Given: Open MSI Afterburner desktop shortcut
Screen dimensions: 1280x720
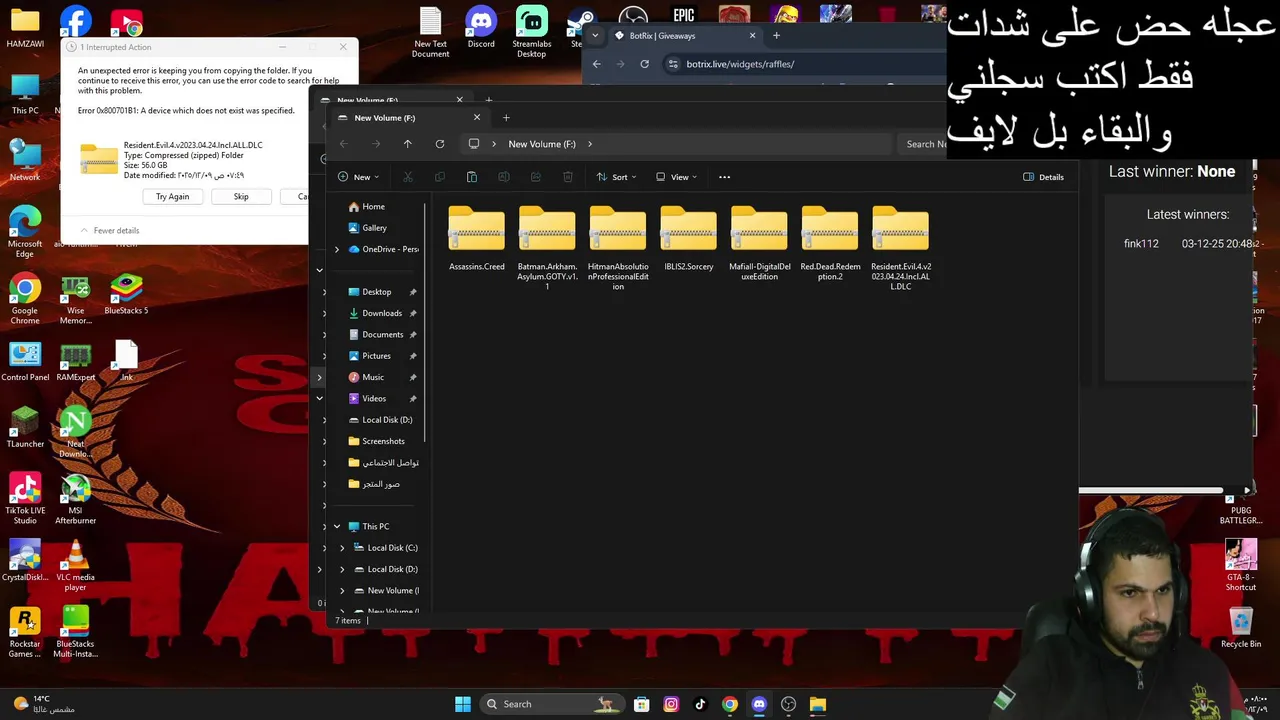Looking at the screenshot, I should [x=75, y=500].
